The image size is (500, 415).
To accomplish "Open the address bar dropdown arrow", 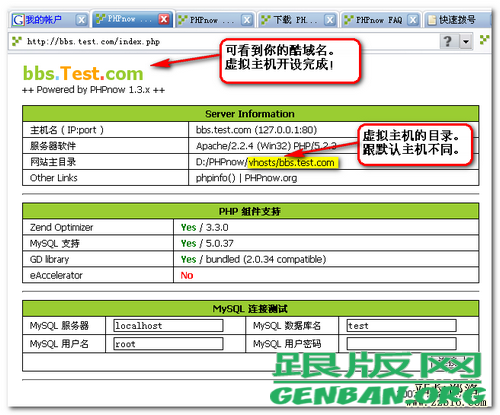I will [x=466, y=42].
